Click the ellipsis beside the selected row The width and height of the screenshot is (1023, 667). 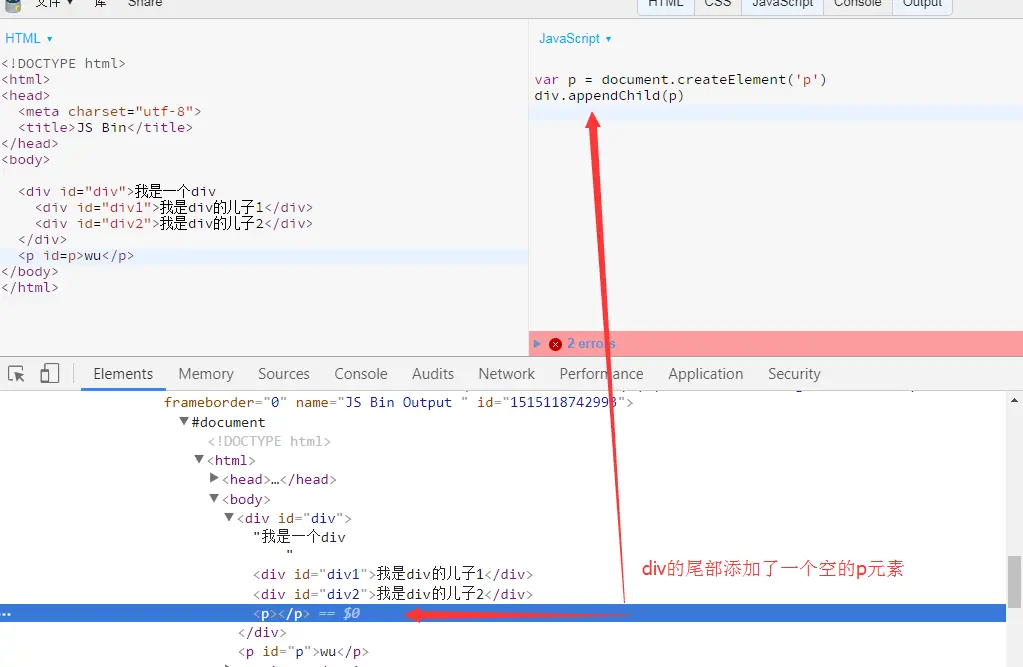tap(6, 614)
